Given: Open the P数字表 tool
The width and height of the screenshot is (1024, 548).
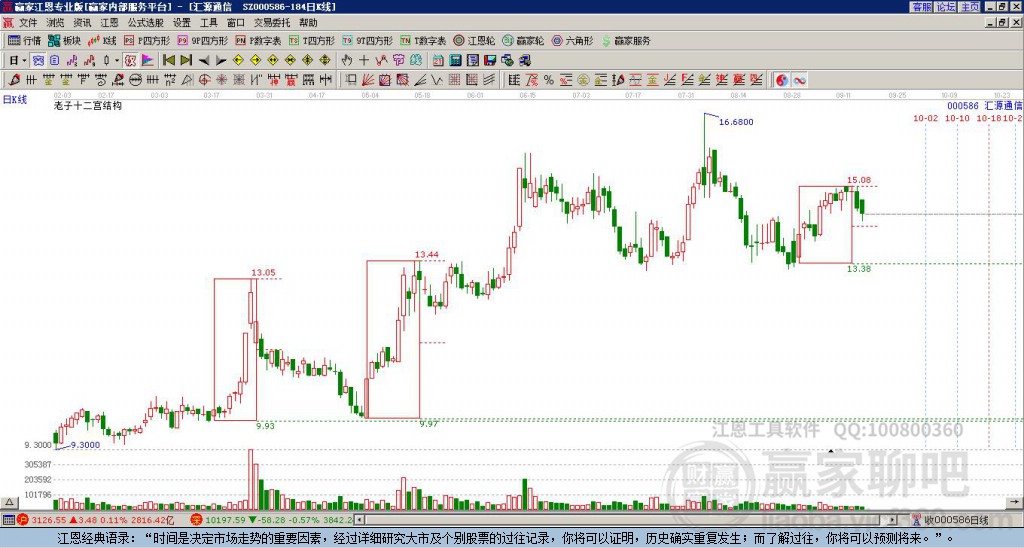Looking at the screenshot, I should [258, 40].
